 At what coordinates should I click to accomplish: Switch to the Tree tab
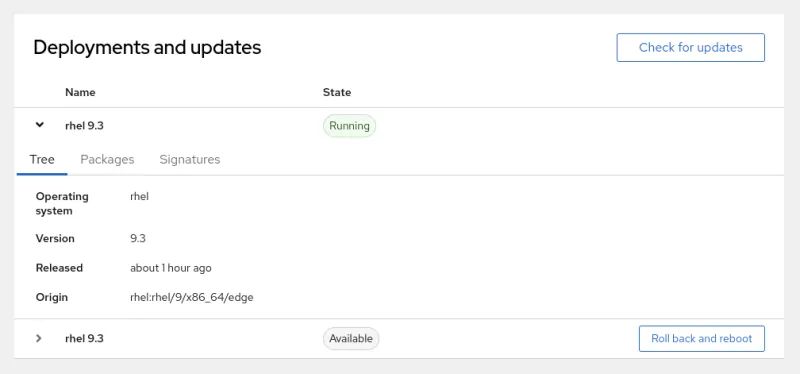(42, 160)
